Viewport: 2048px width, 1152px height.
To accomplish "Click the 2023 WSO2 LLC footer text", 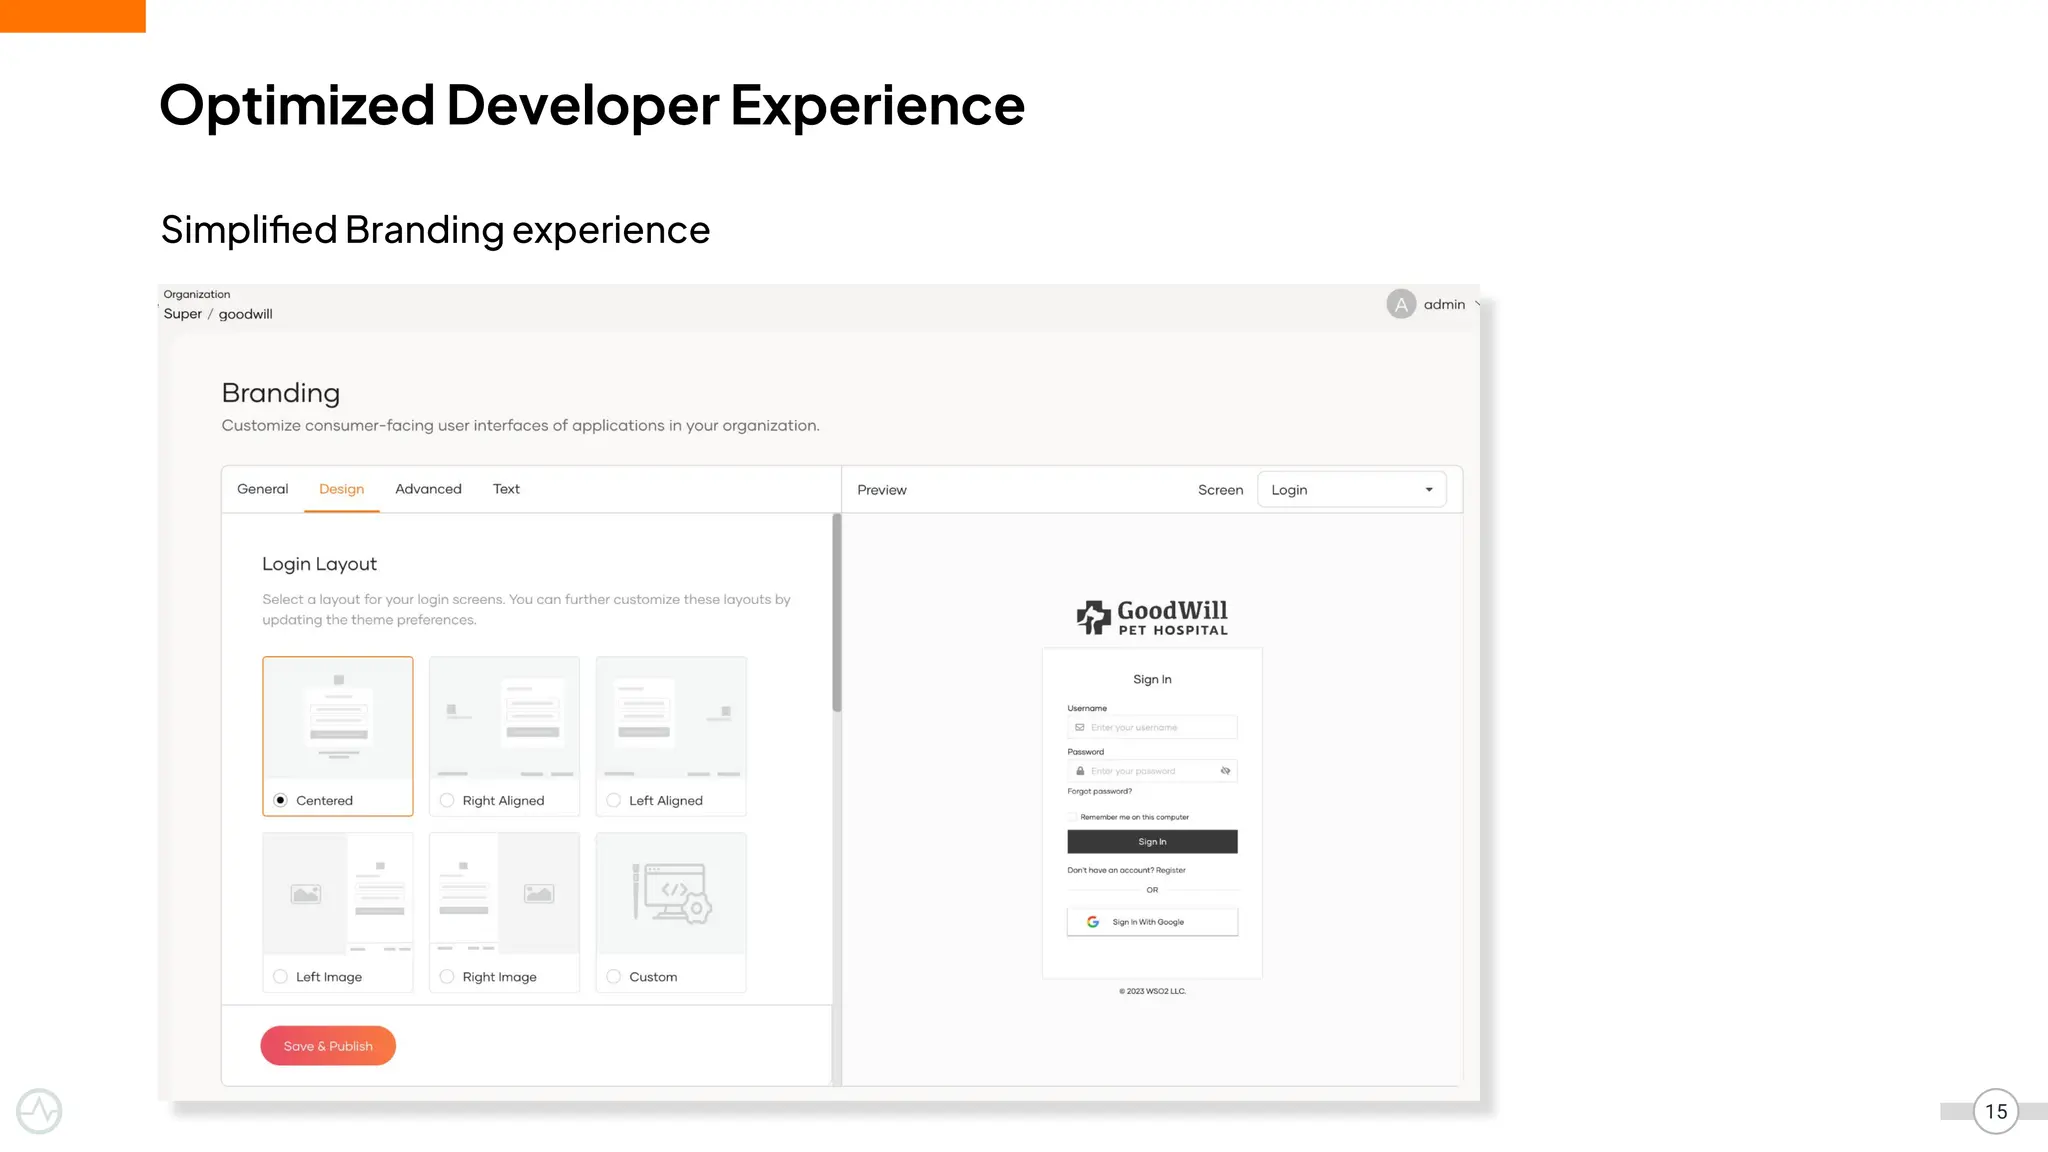I will pos(1152,991).
